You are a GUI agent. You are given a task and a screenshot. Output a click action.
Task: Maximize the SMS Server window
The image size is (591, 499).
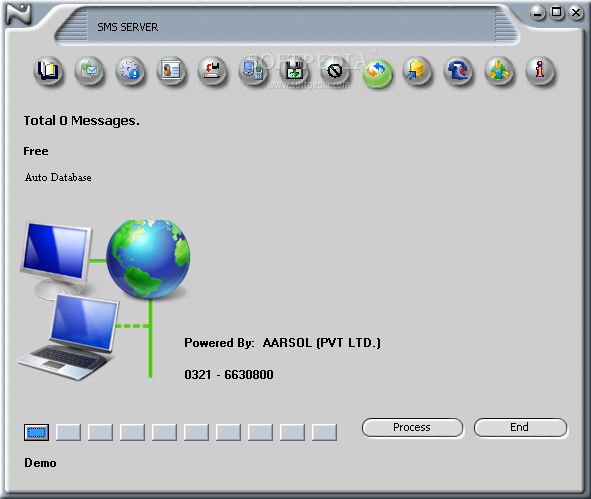click(x=557, y=13)
